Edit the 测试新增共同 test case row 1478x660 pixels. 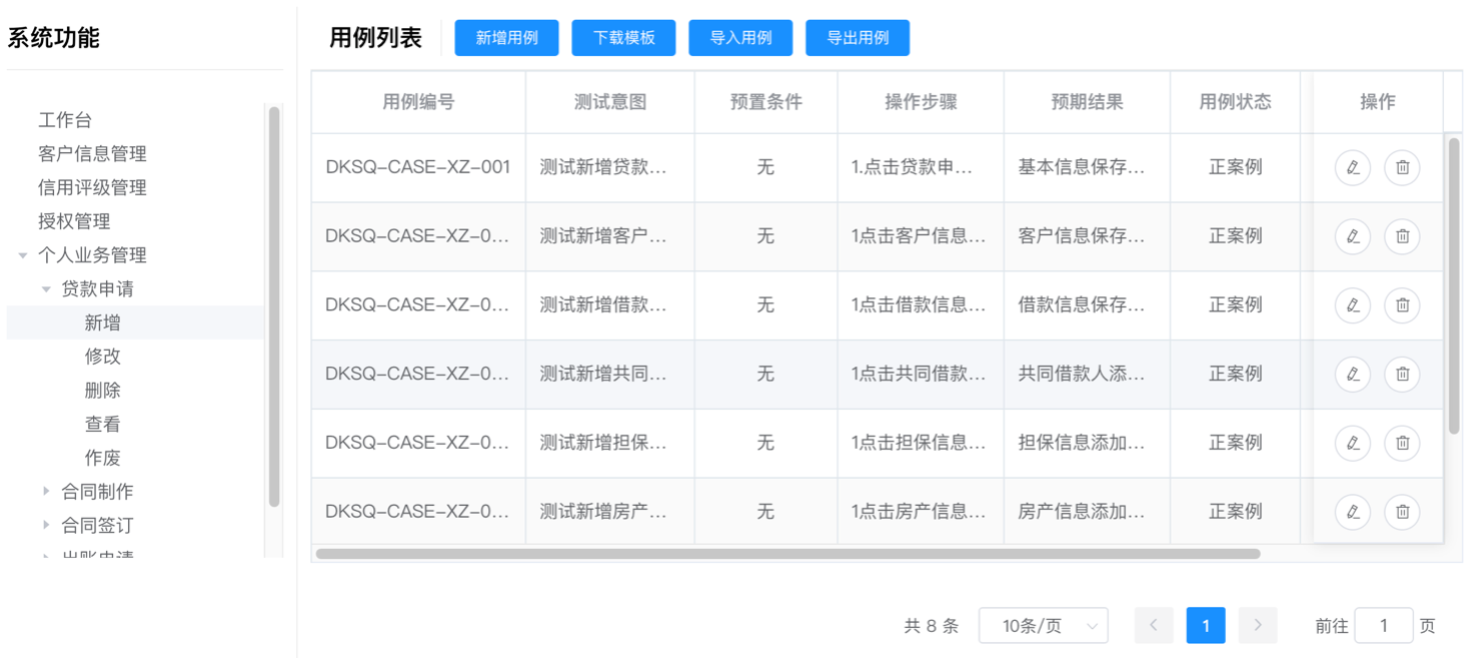point(1352,374)
